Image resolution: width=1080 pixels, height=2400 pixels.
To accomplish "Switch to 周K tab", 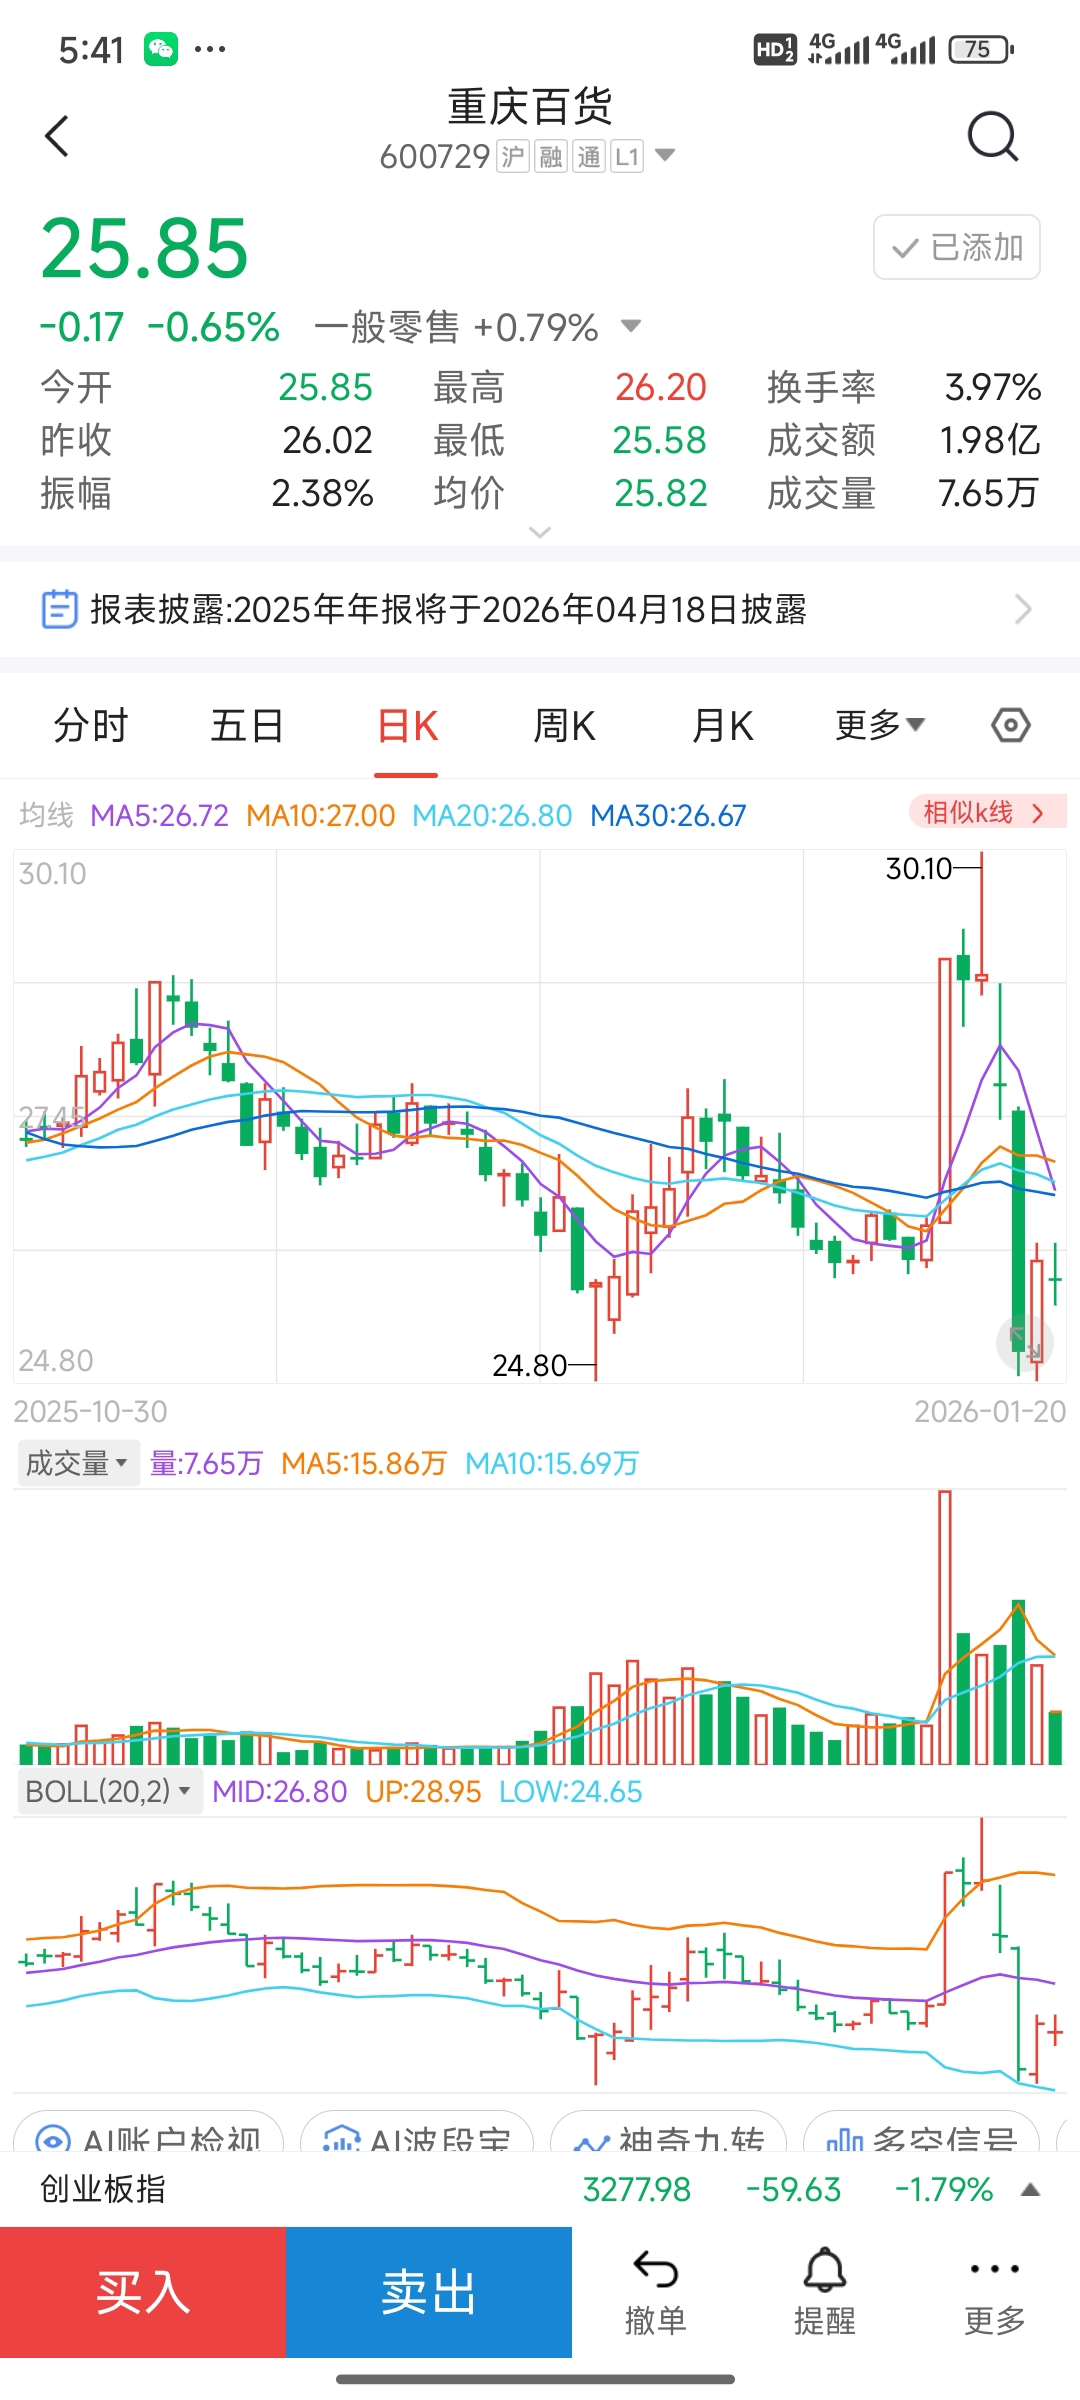I will pyautogui.click(x=564, y=725).
